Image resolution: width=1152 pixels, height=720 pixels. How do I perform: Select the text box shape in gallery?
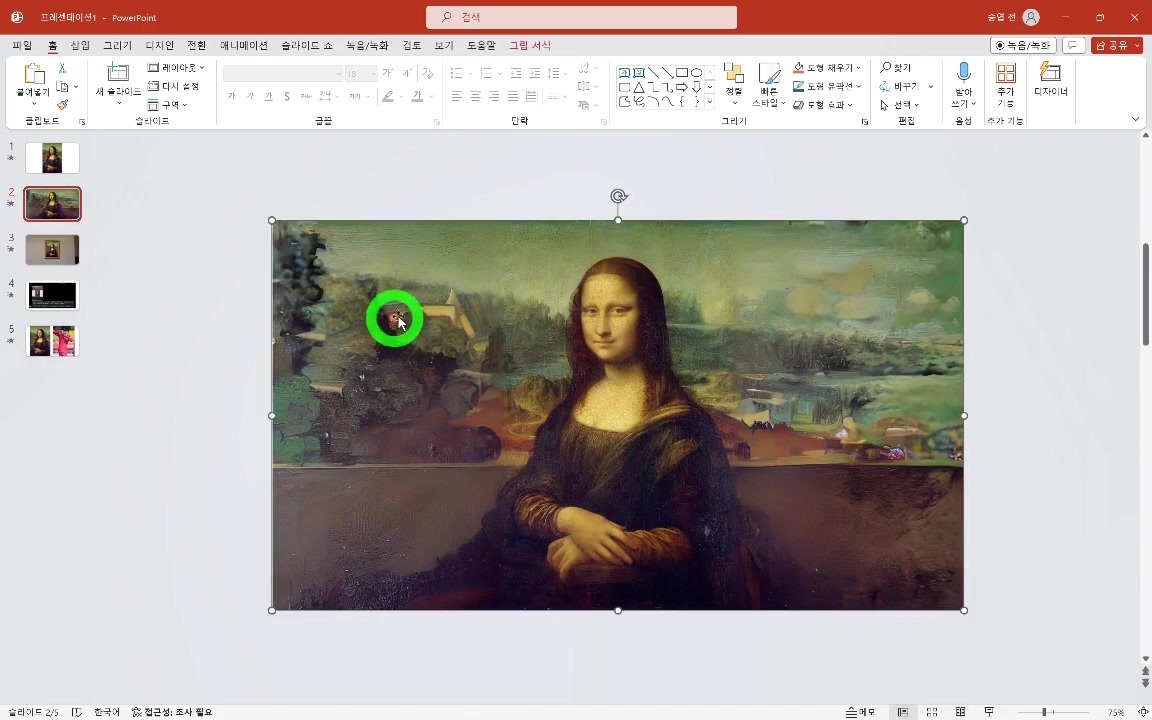click(624, 73)
